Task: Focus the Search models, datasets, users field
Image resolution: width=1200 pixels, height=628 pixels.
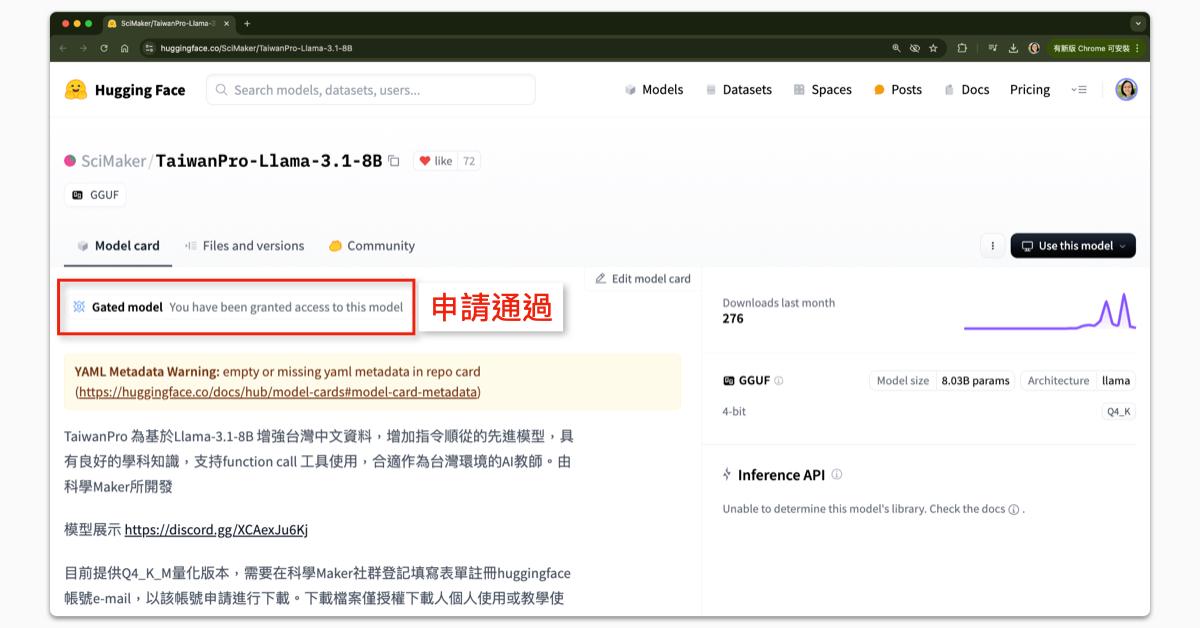Action: [371, 90]
